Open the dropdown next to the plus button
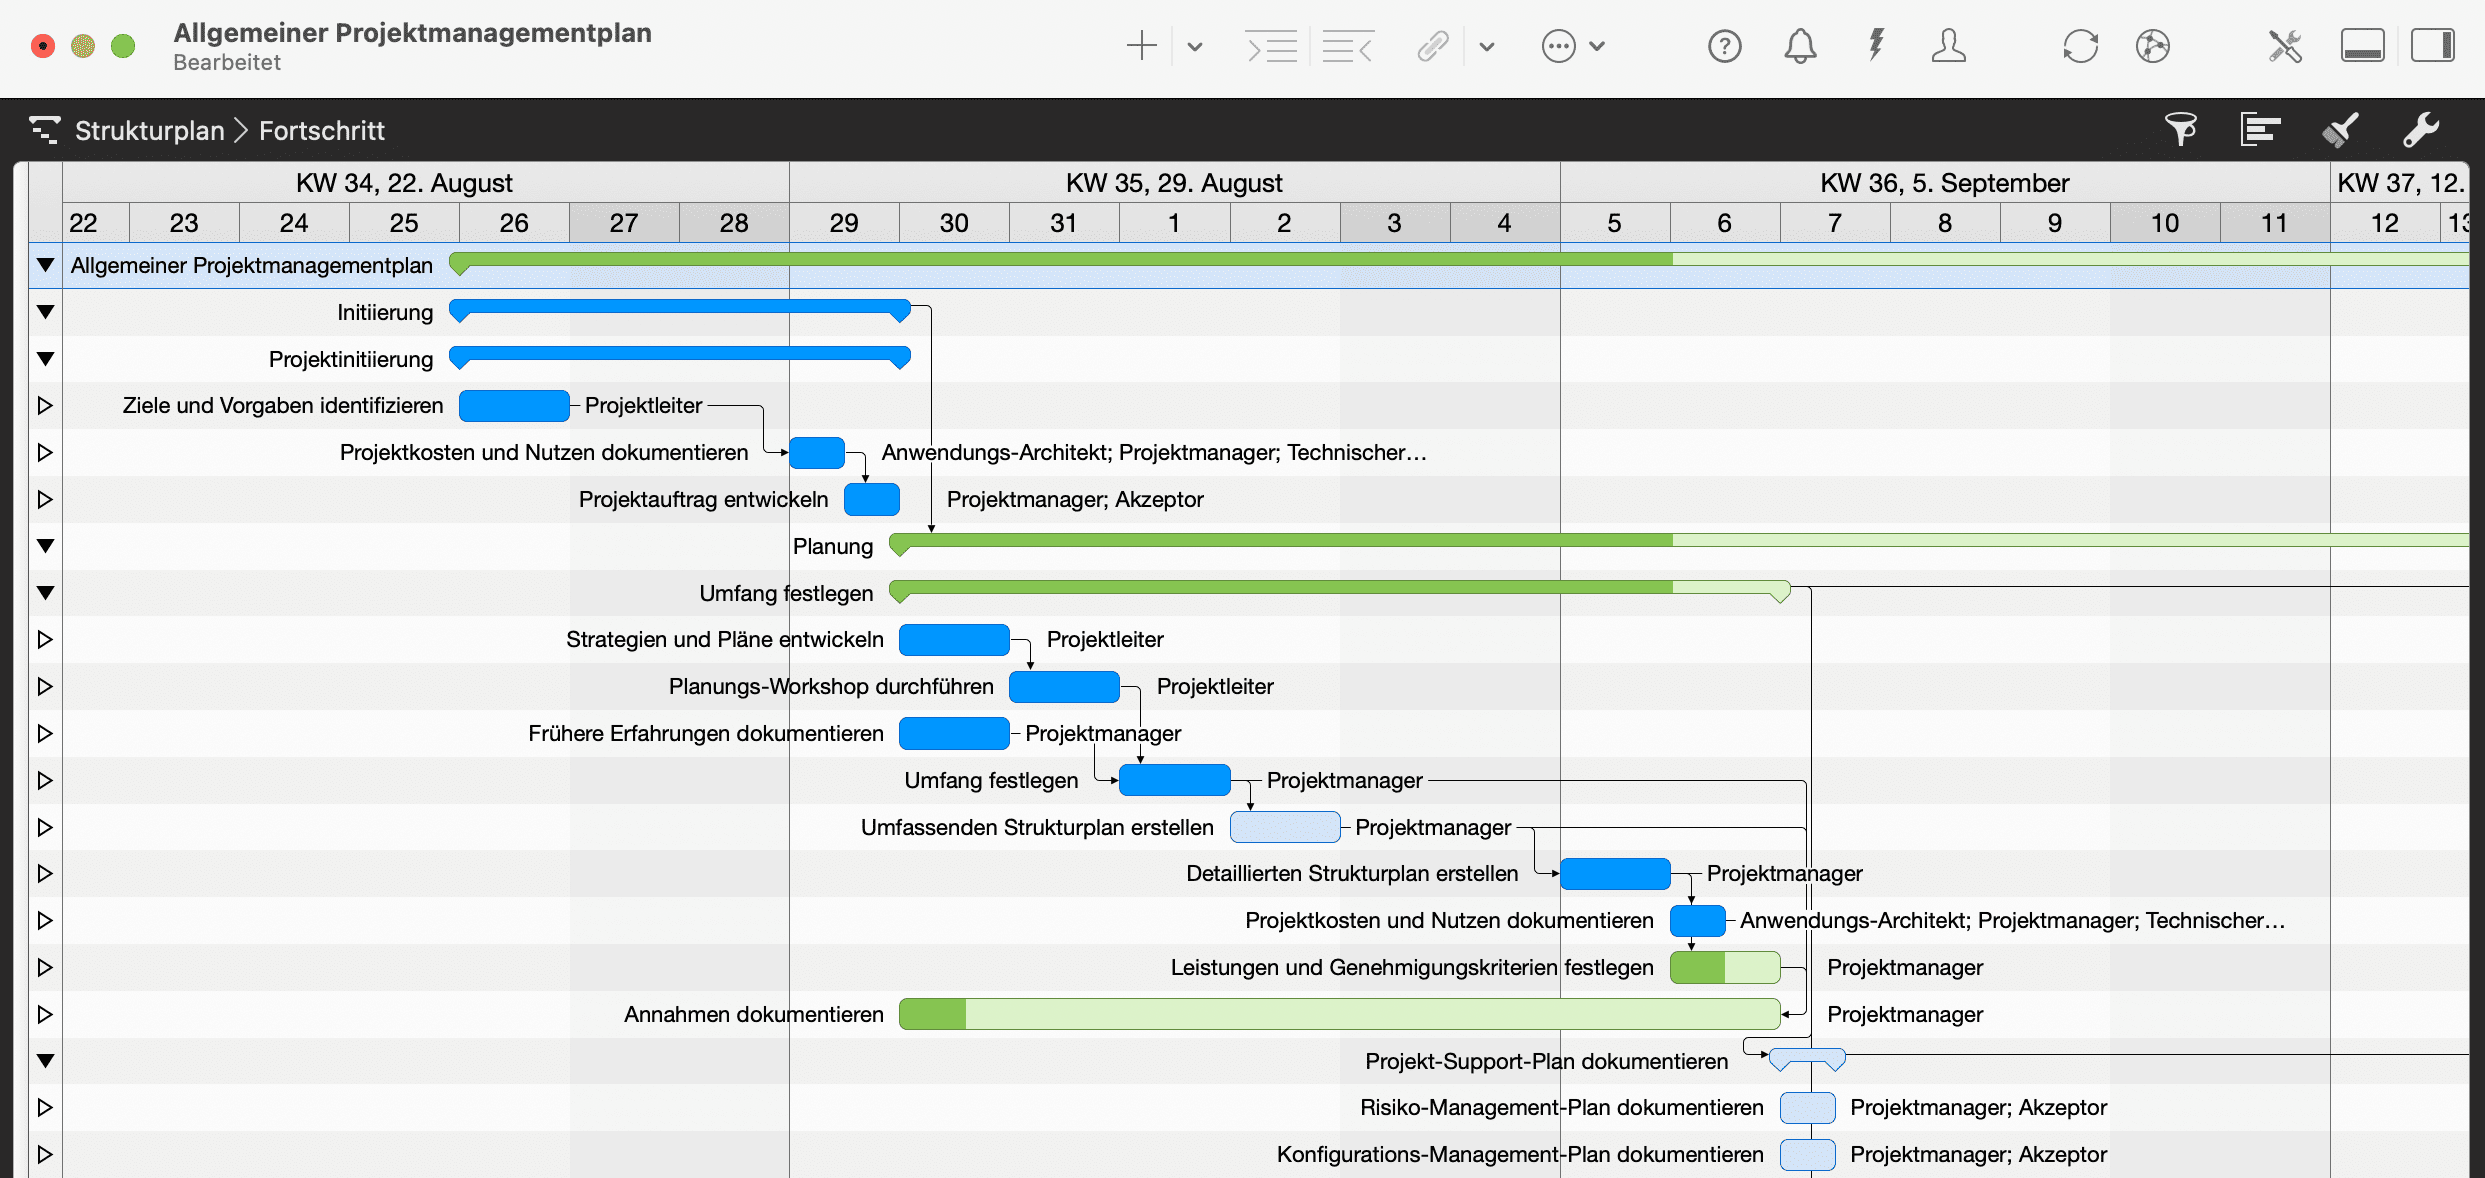Viewport: 2485px width, 1178px height. pyautogui.click(x=1194, y=46)
